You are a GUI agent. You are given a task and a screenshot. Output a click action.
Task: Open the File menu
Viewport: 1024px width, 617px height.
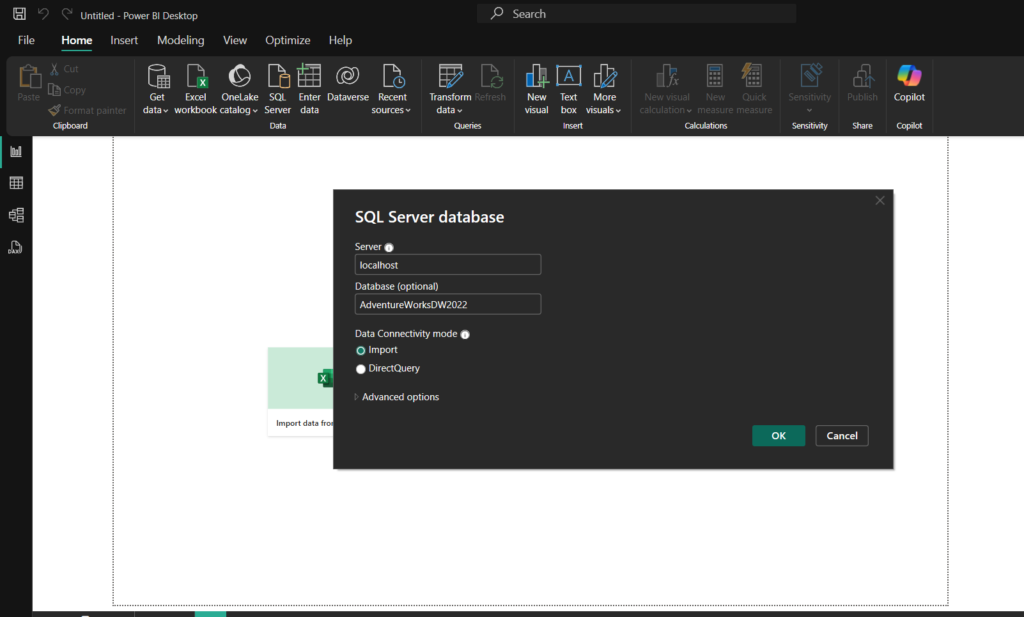coord(26,40)
